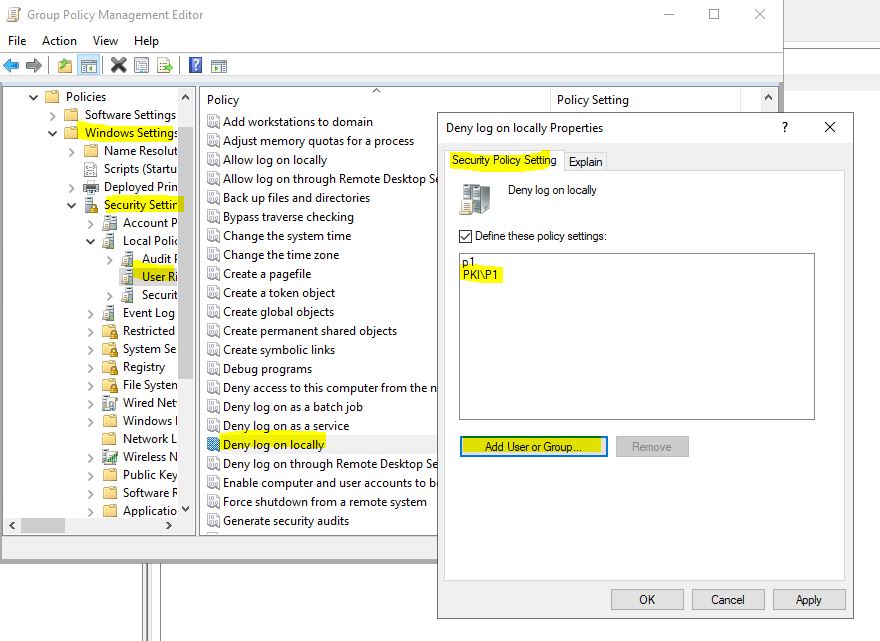Switch to the Explain tab
The width and height of the screenshot is (880, 641).
coord(585,162)
